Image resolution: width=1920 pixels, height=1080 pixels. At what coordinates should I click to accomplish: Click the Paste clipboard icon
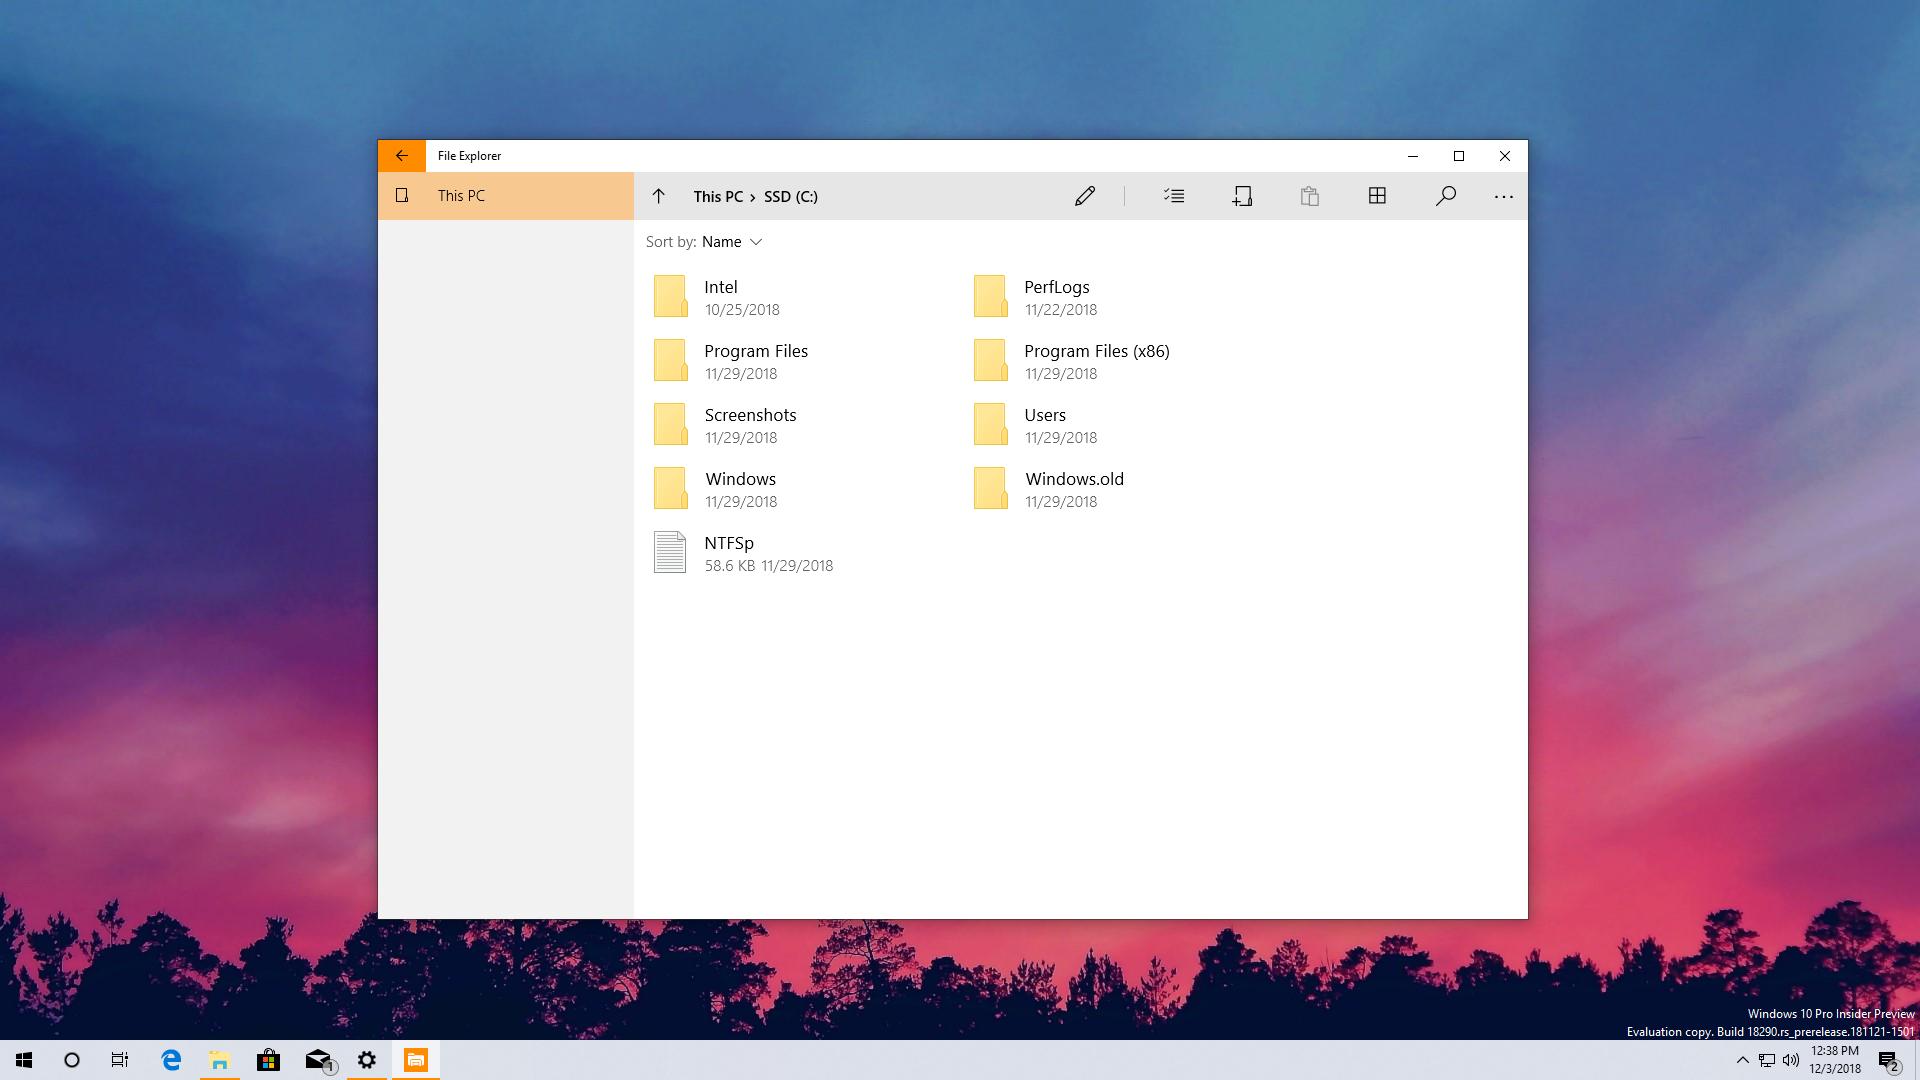click(1310, 196)
